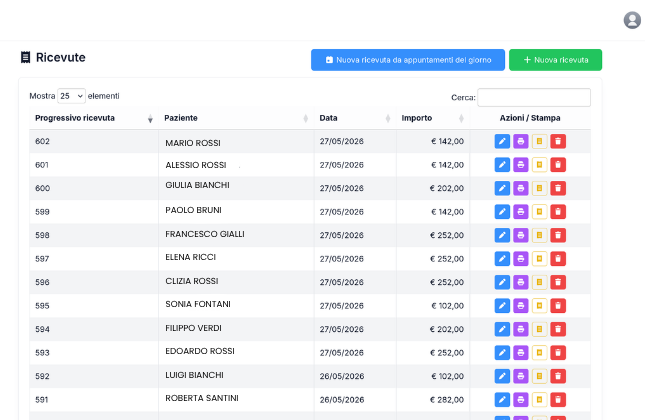Print receipt 601 for Alessio Rossi

(x=521, y=165)
